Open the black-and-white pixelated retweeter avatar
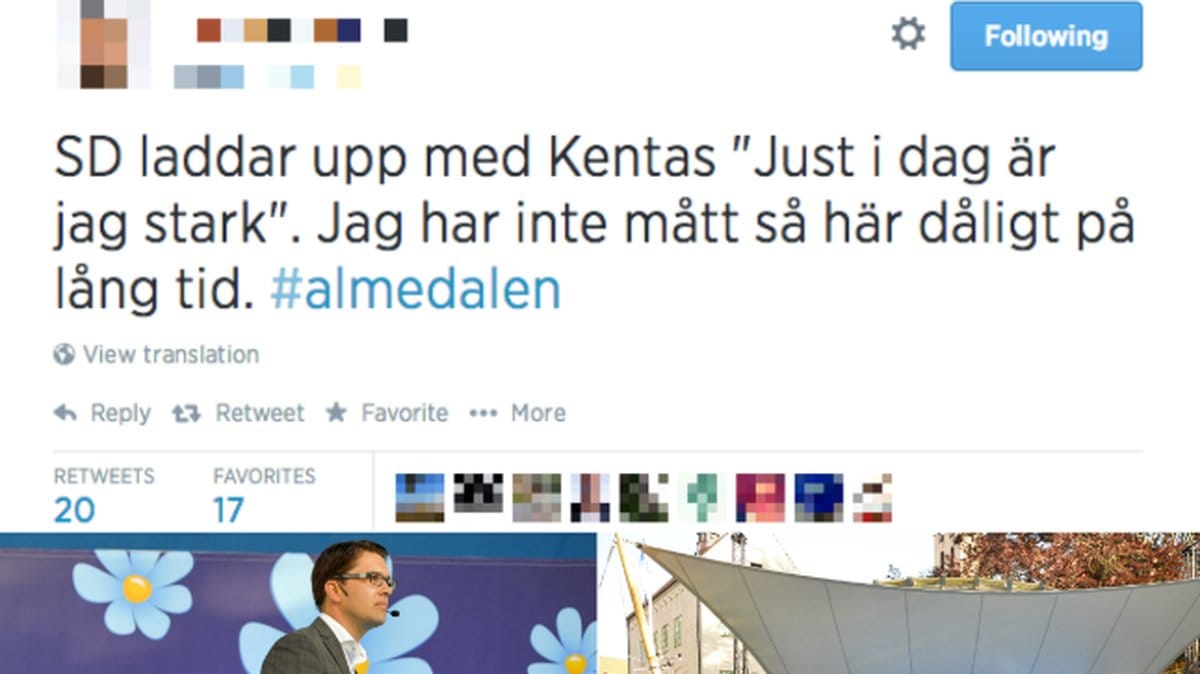This screenshot has height=674, width=1200. click(478, 494)
